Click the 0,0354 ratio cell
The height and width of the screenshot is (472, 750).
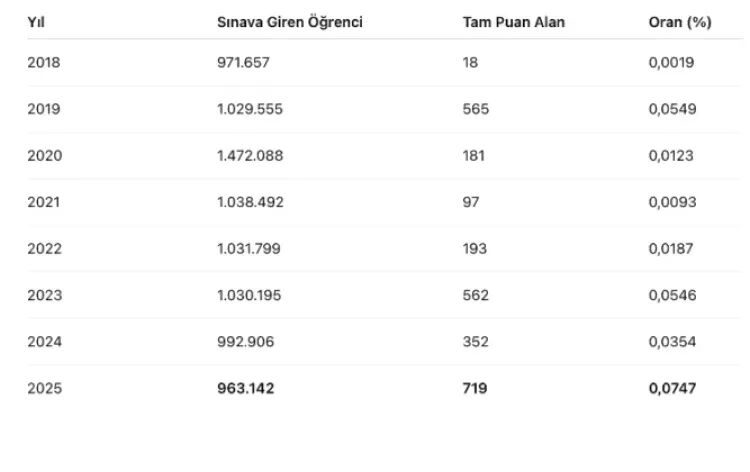[x=671, y=342]
